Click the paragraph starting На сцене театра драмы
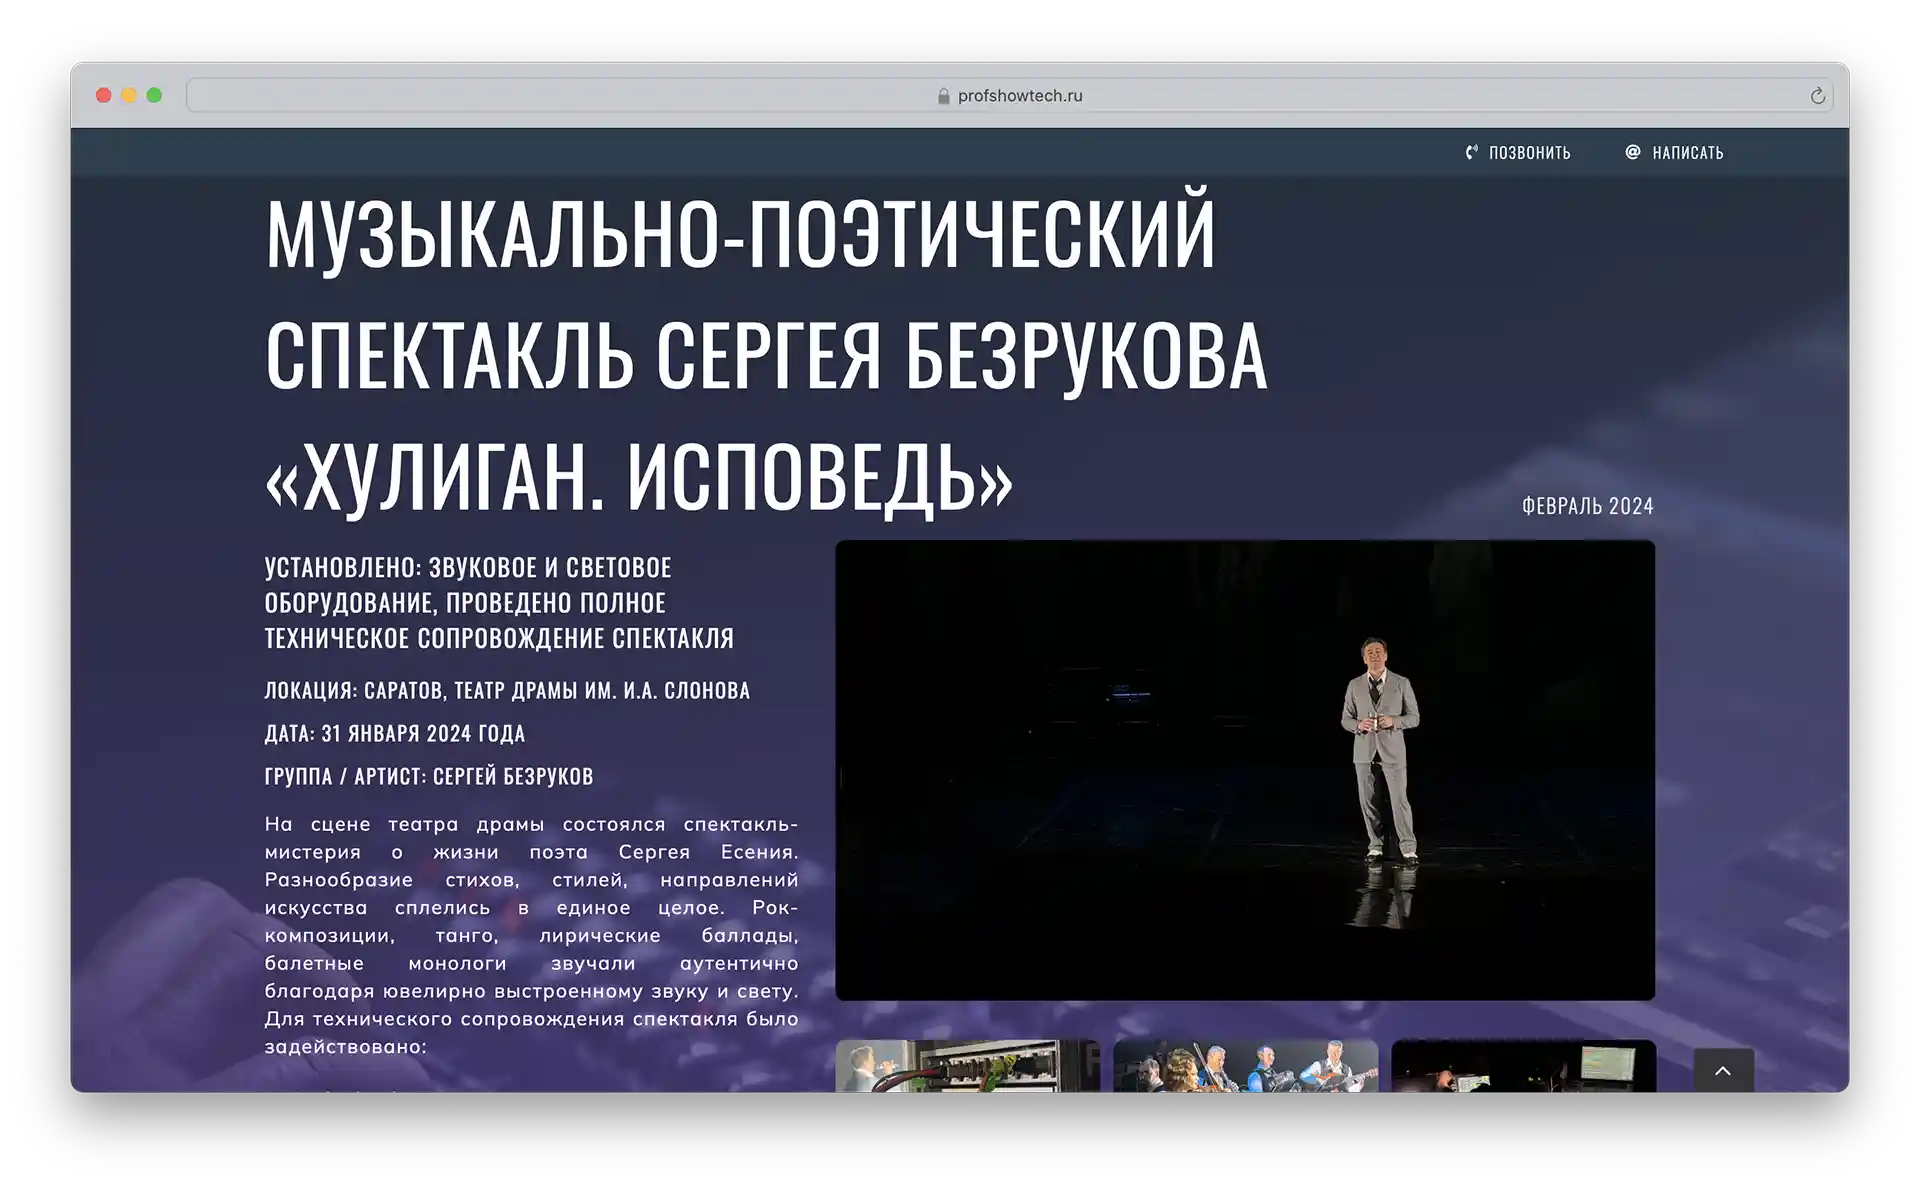 [531, 936]
